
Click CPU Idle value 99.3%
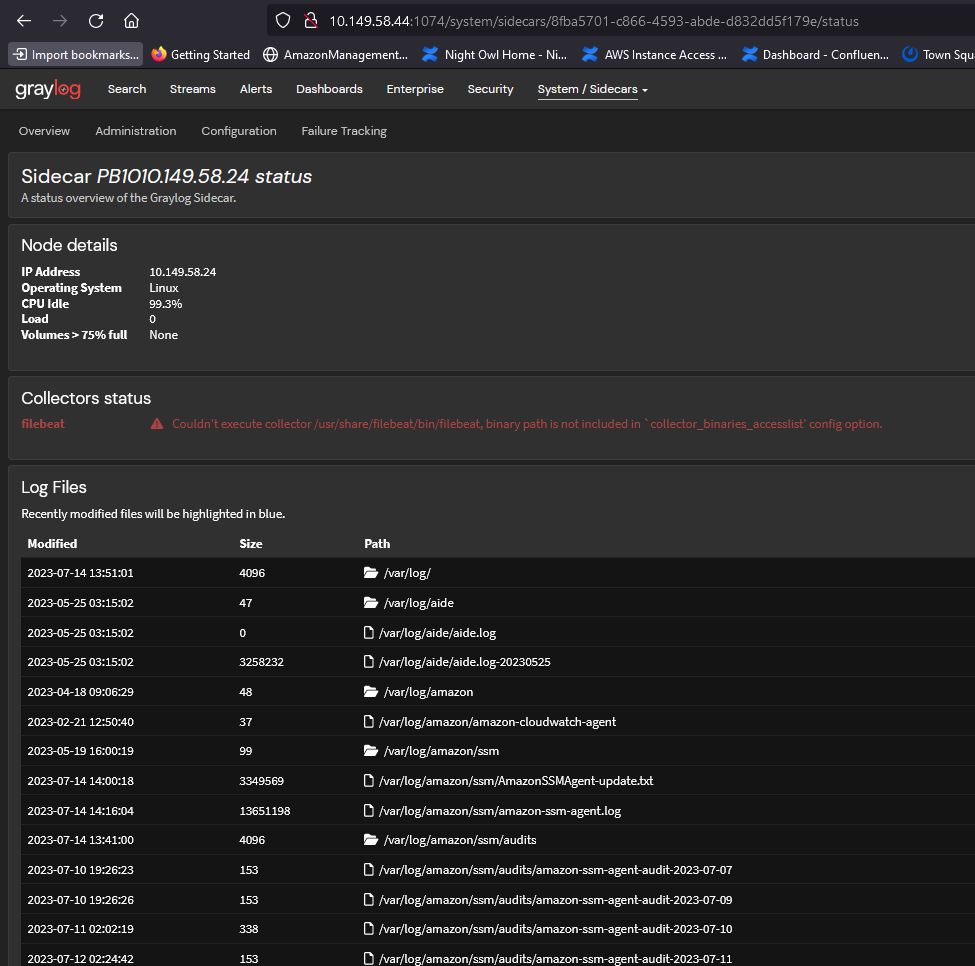(165, 304)
